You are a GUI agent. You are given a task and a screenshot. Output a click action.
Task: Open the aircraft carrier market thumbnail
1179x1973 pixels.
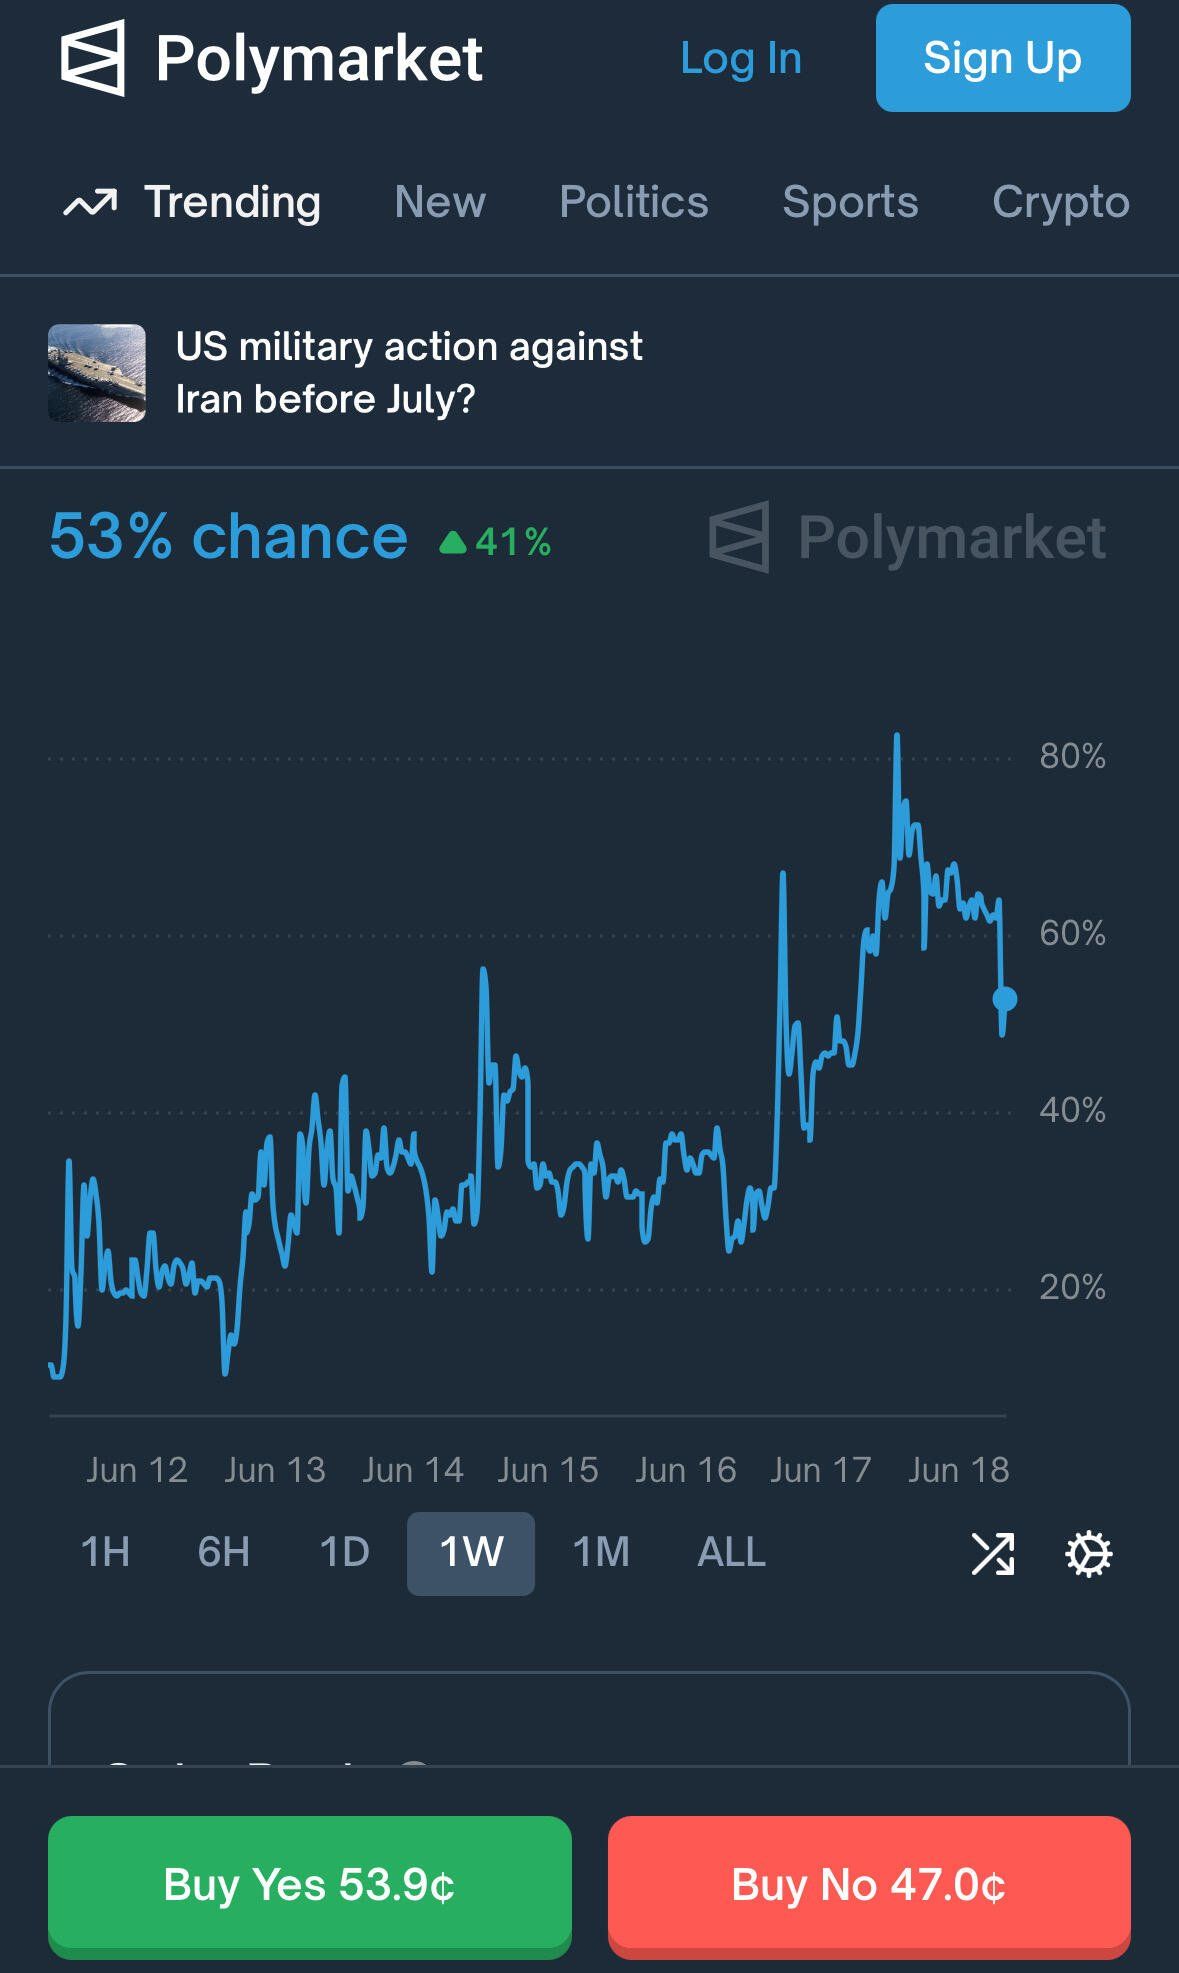[97, 373]
